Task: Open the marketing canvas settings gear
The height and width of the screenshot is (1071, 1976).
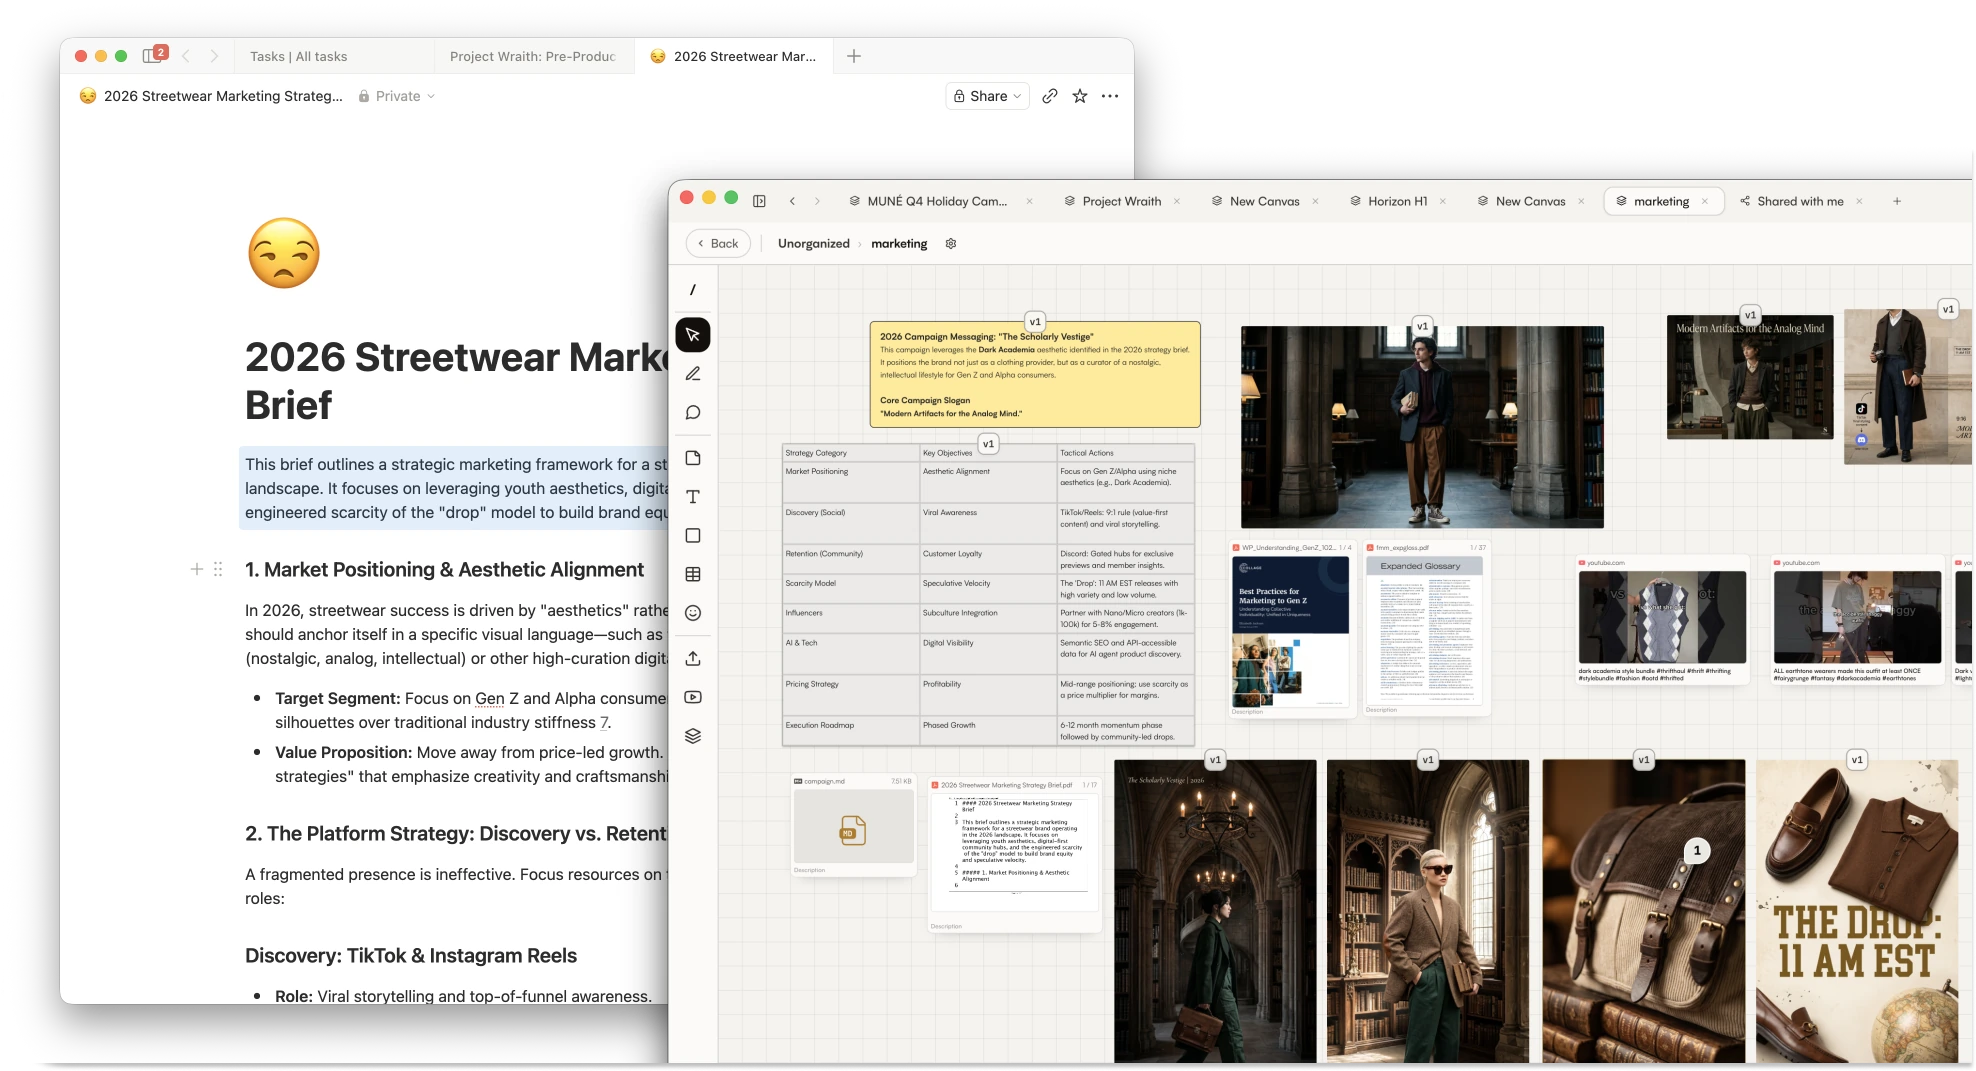Action: [951, 244]
